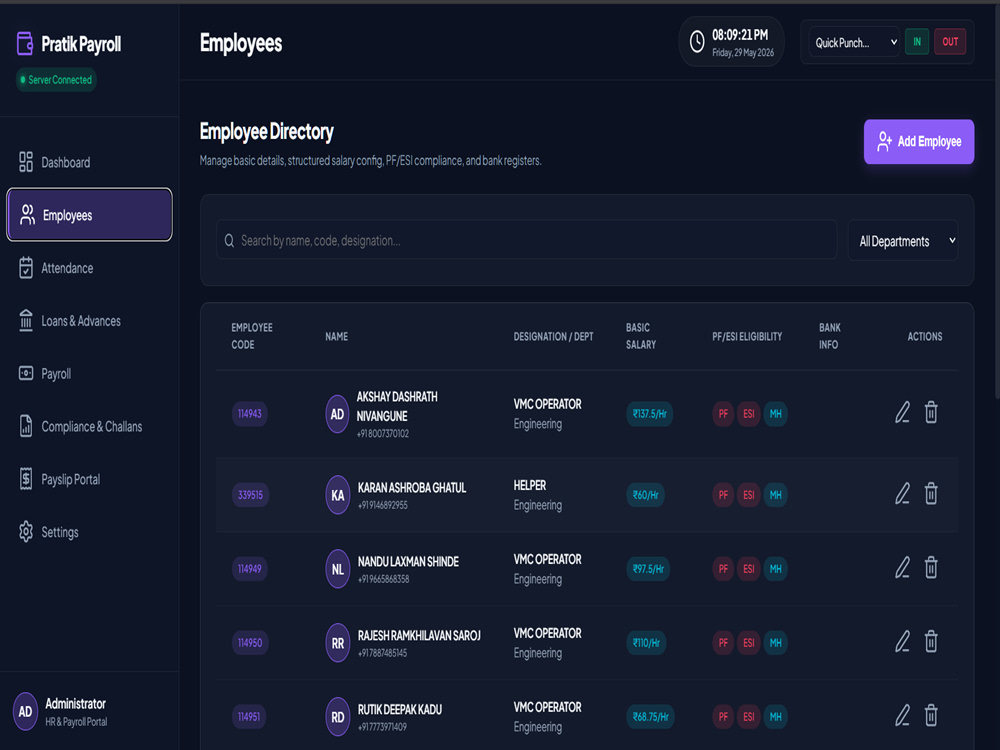The image size is (1000, 750).
Task: Punch IN with the green IN button
Action: click(916, 42)
